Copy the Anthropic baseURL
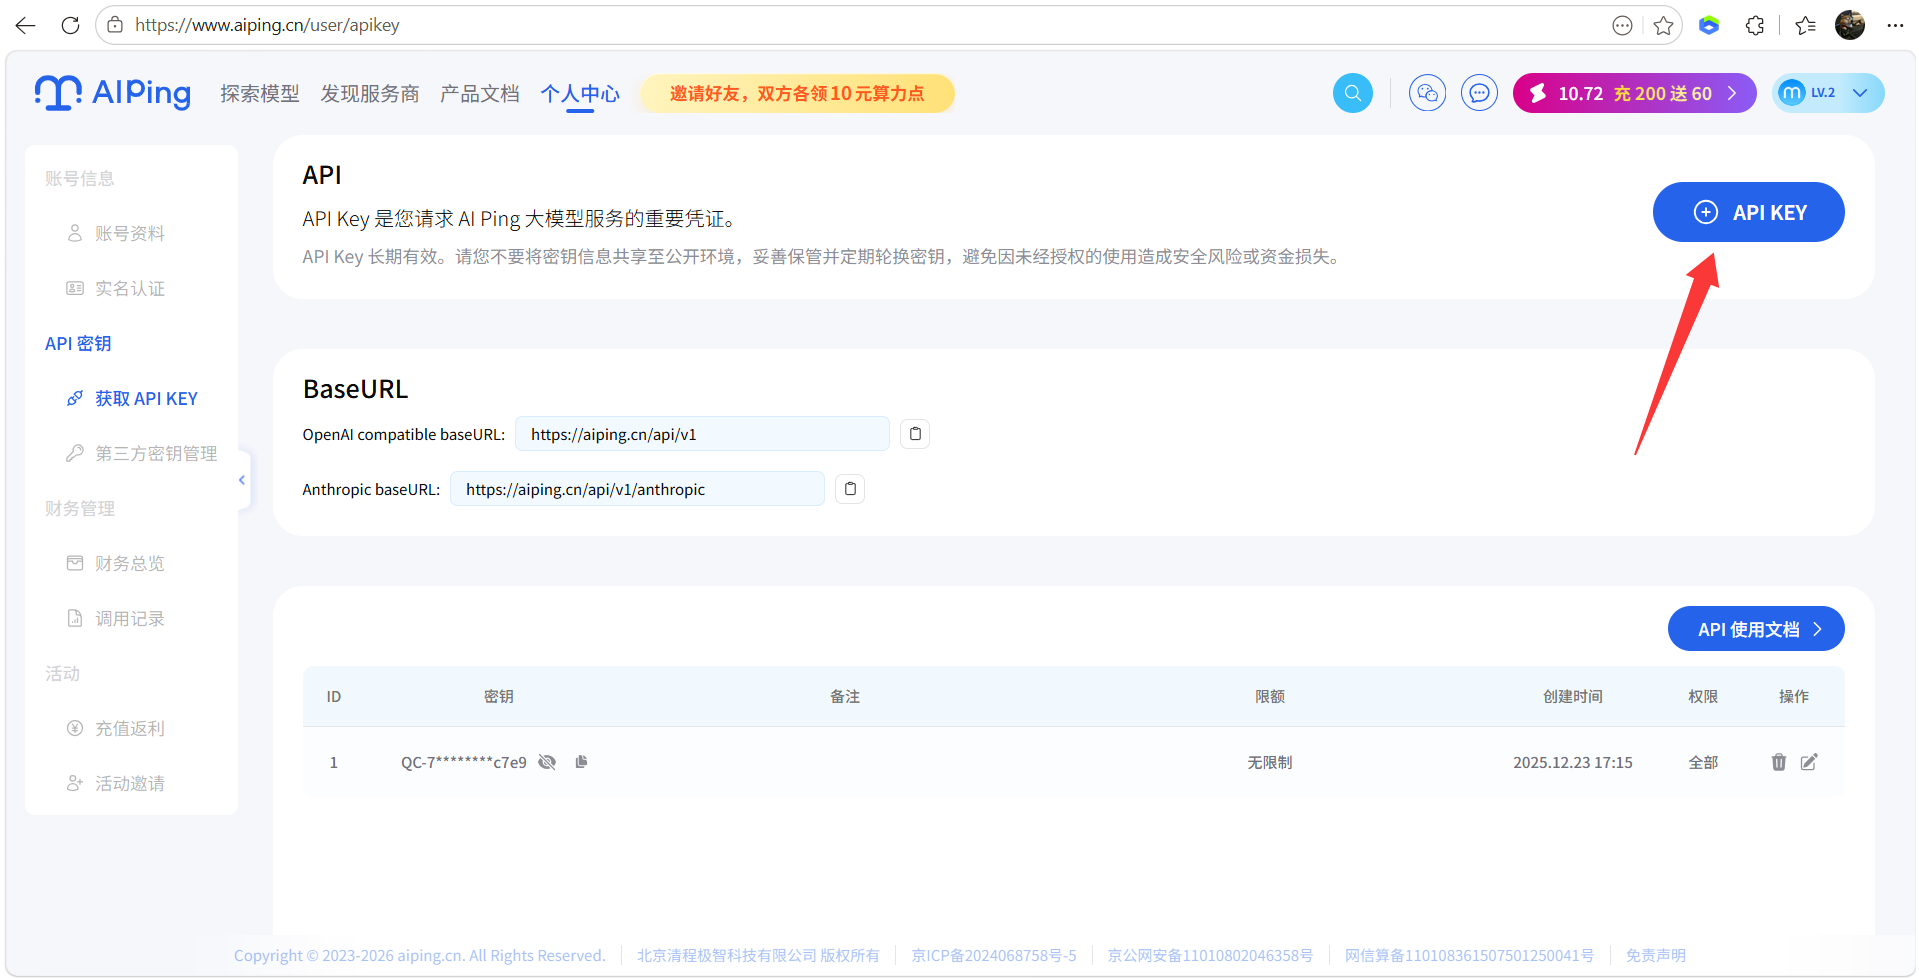Viewport: 1919px width, 979px height. coord(850,489)
